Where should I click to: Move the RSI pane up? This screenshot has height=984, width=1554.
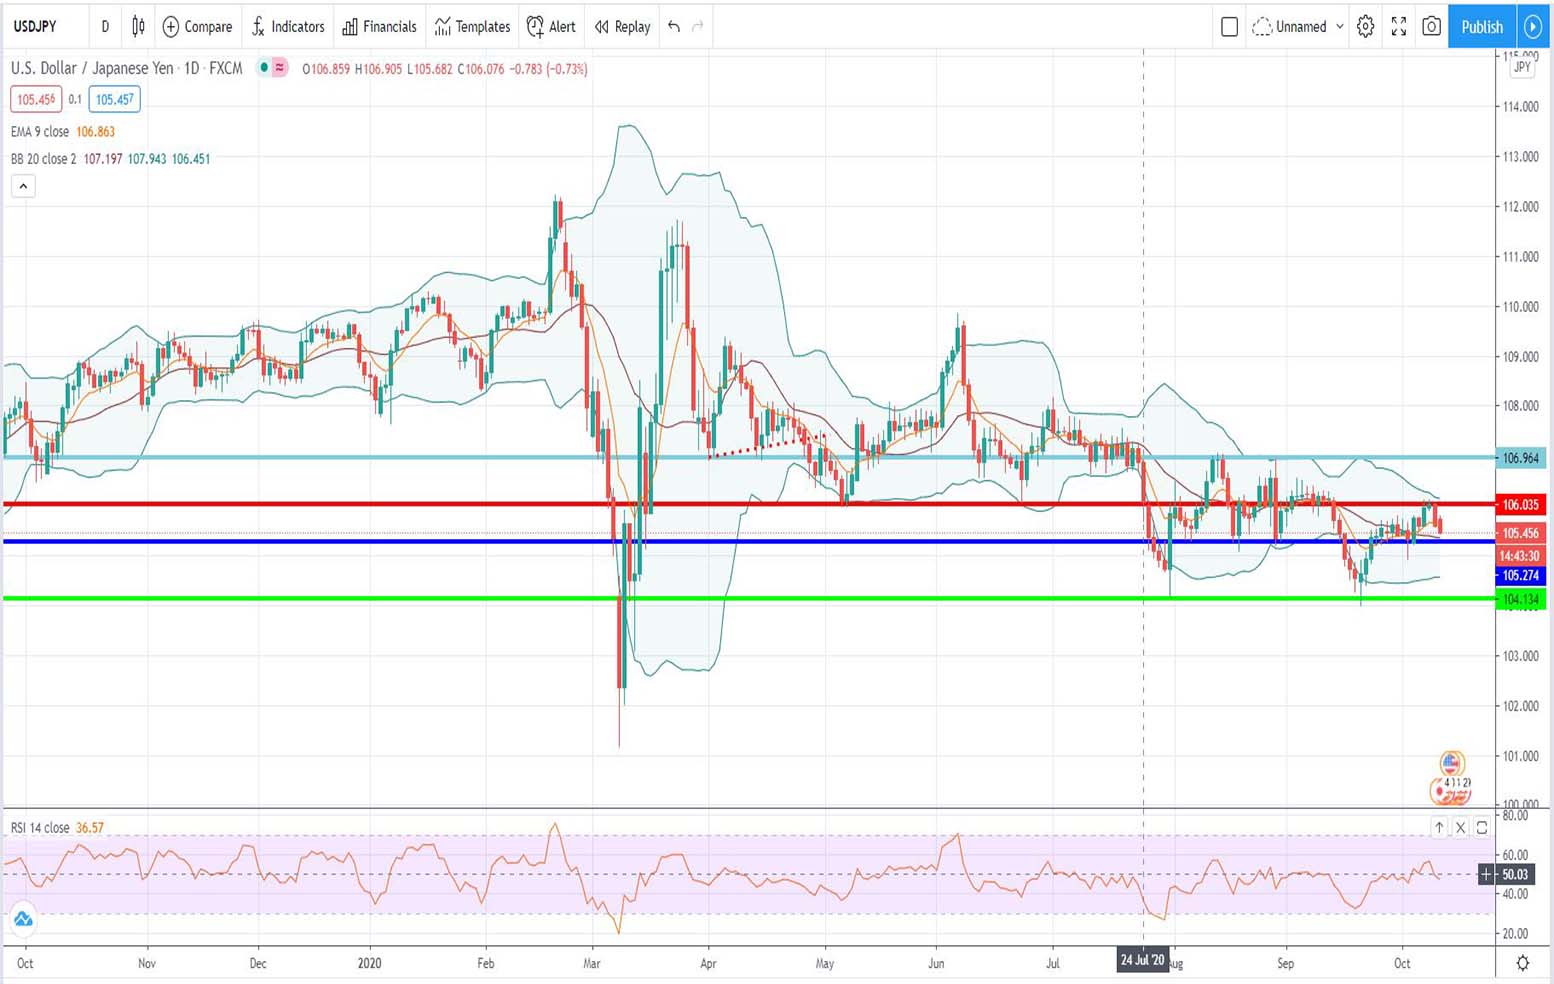pos(1439,827)
